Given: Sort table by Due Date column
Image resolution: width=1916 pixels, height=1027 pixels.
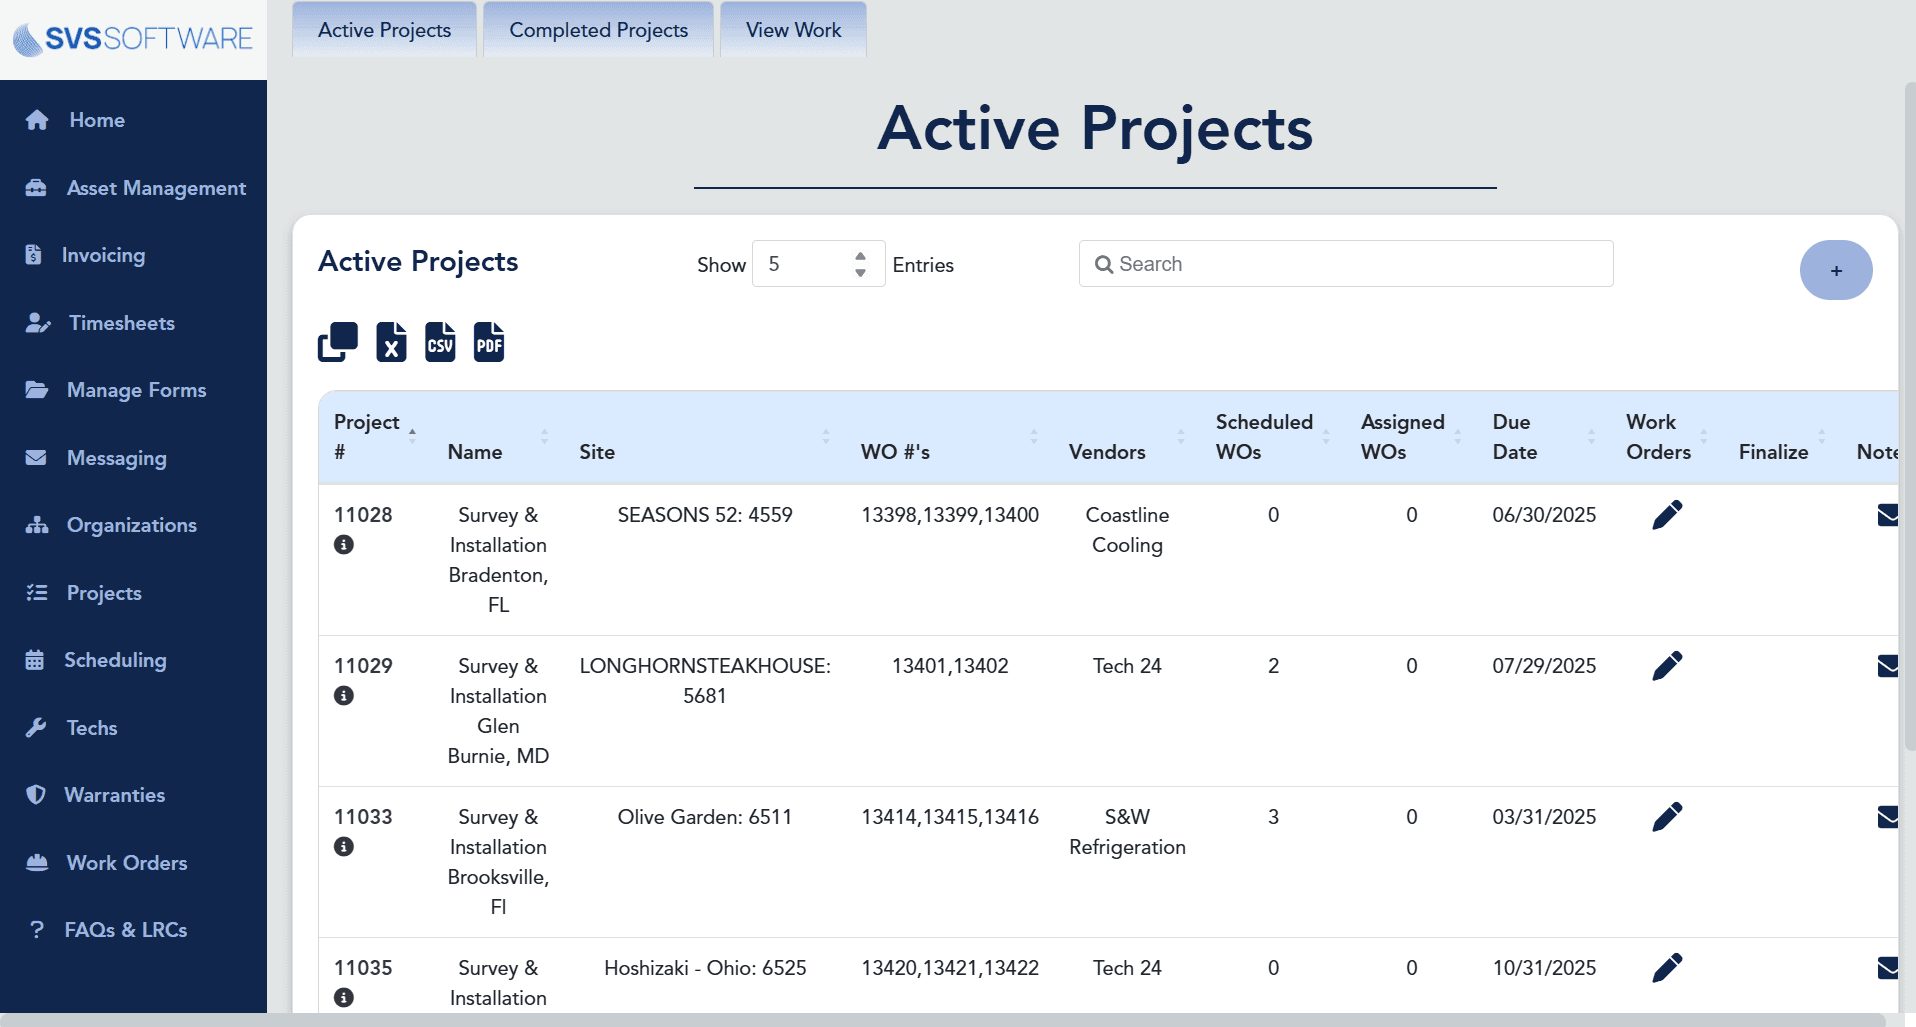Looking at the screenshot, I should click(x=1543, y=437).
